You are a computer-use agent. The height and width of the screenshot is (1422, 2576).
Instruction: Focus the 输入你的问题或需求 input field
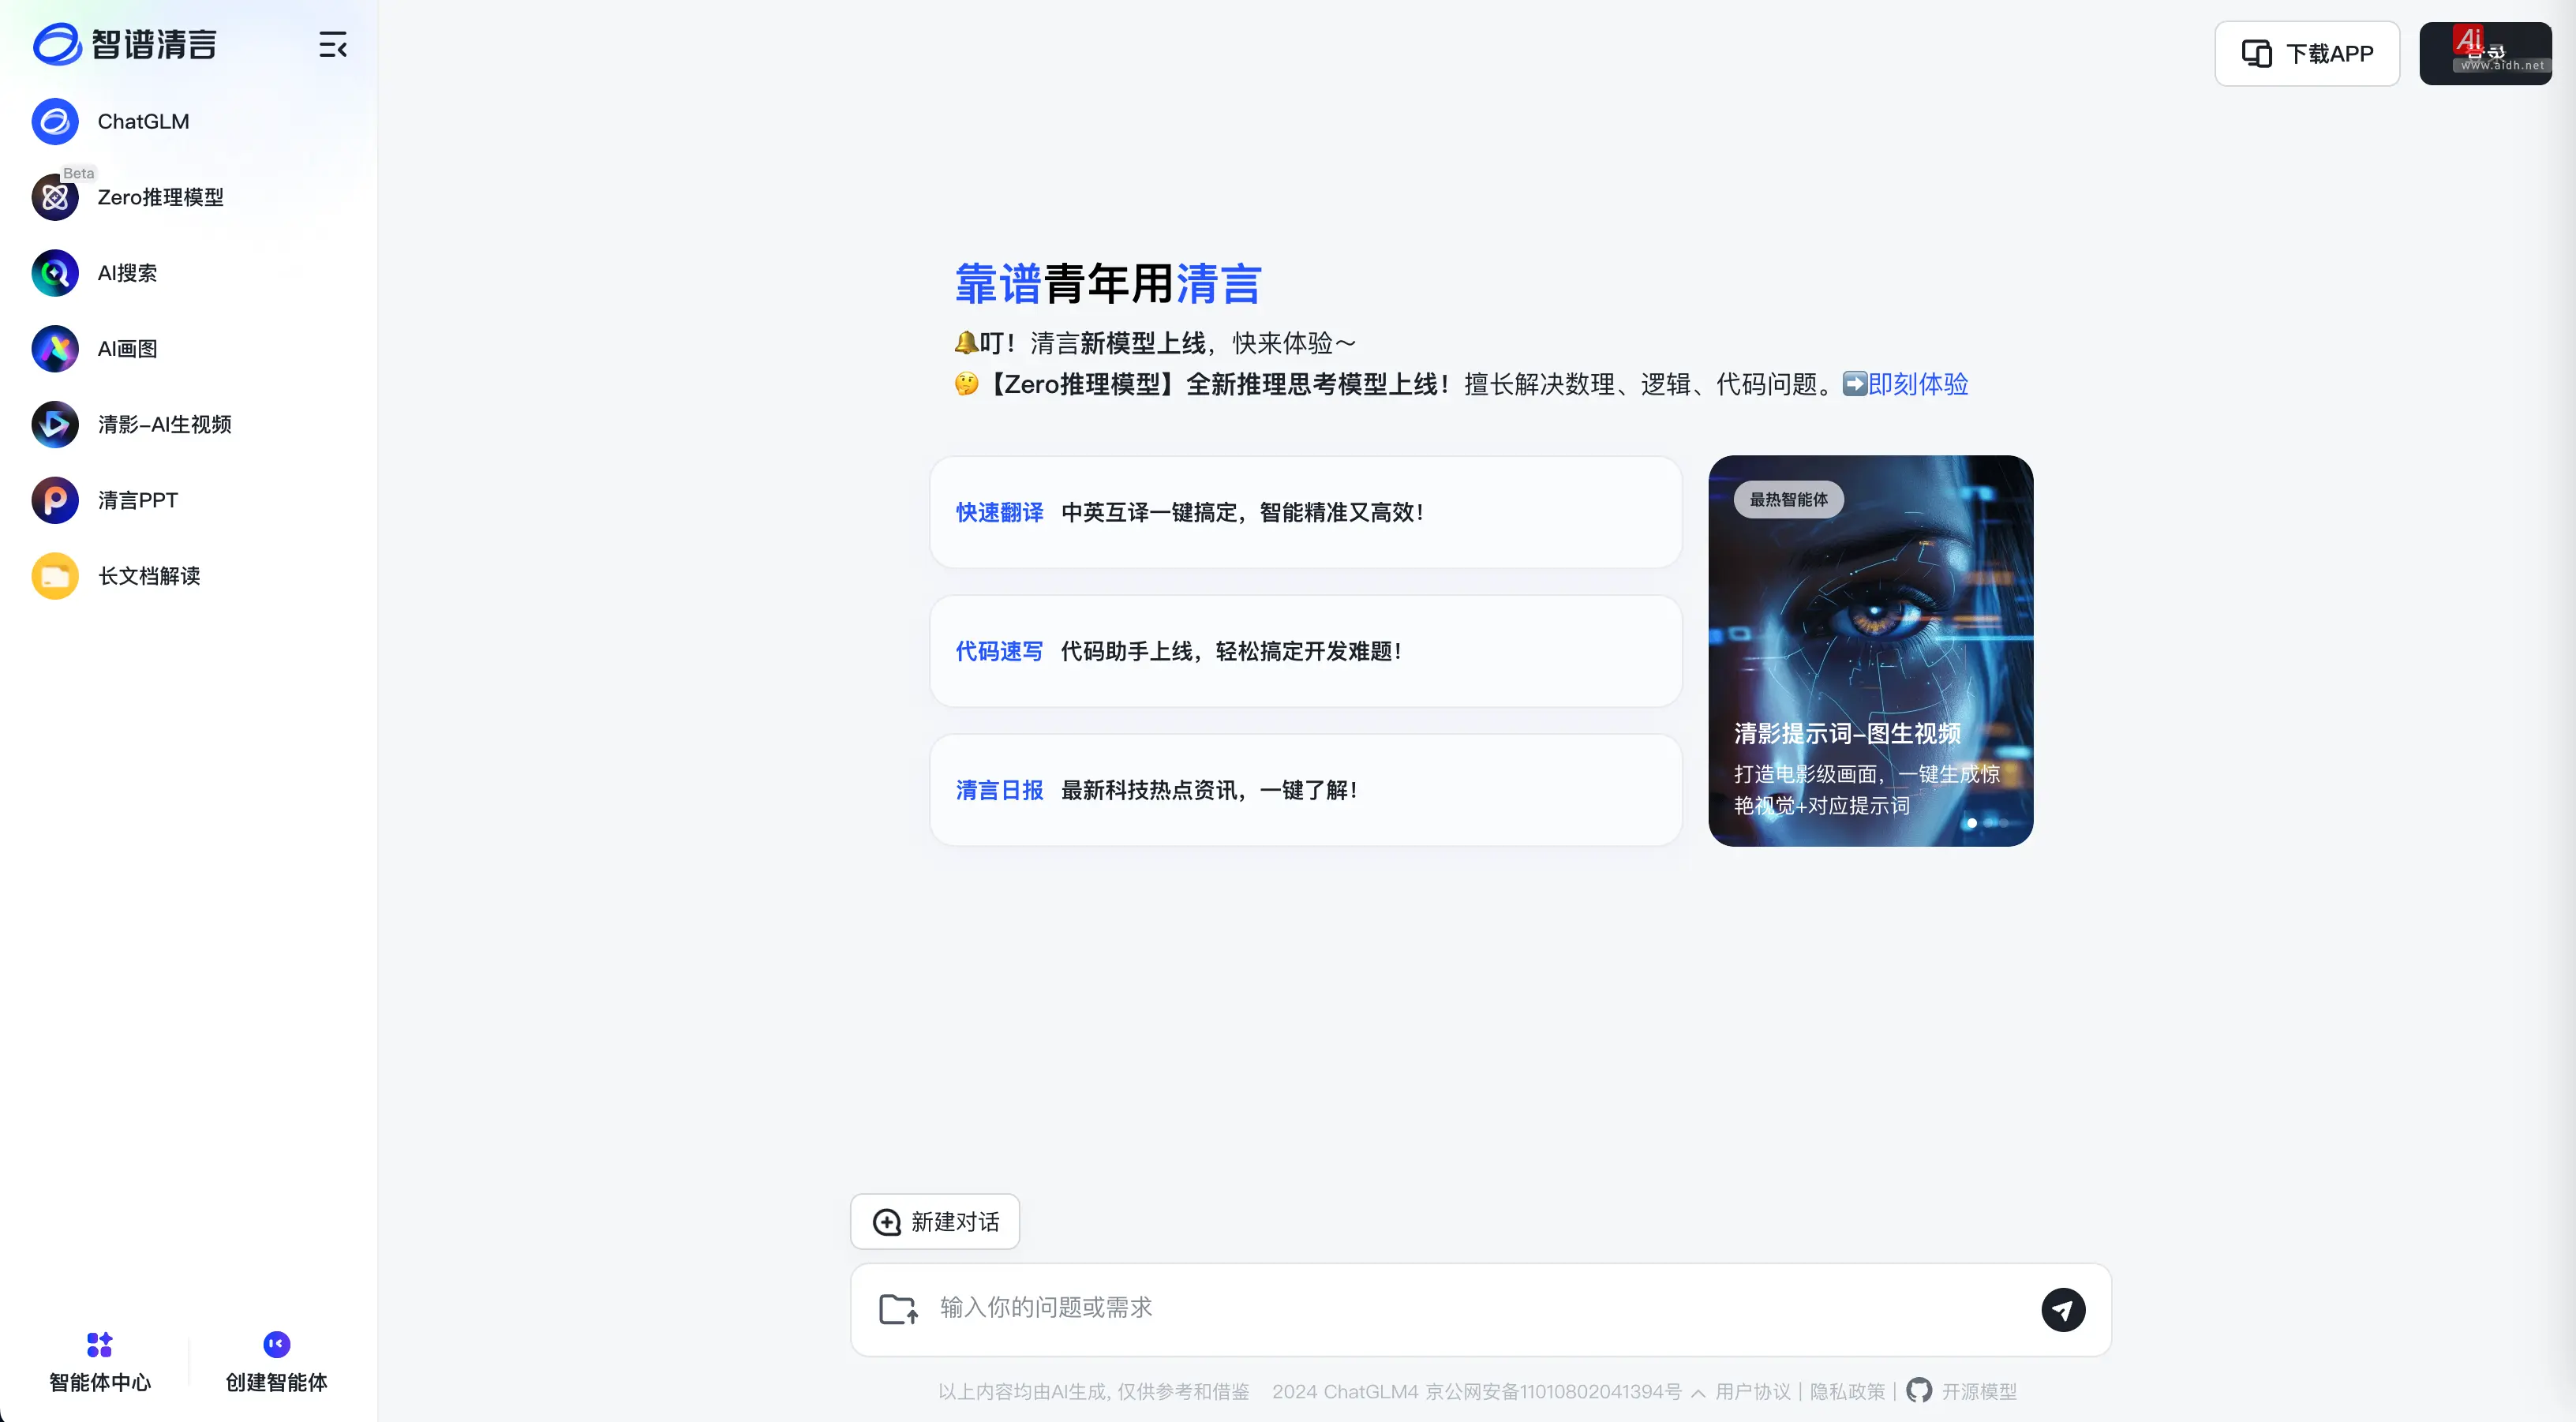coord(1480,1309)
